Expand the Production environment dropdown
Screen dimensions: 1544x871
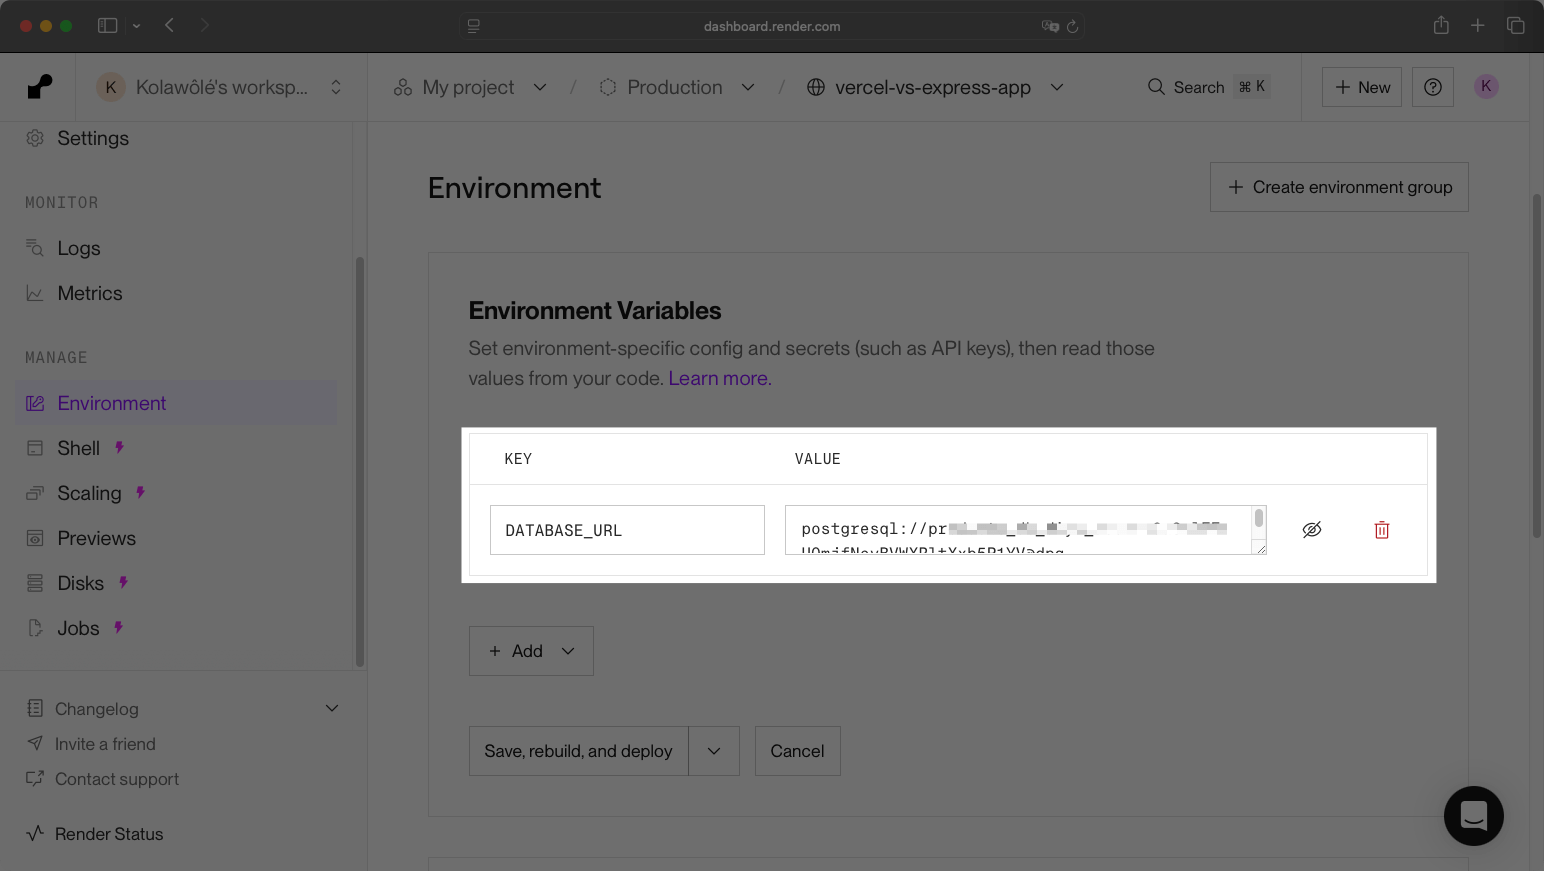(748, 87)
